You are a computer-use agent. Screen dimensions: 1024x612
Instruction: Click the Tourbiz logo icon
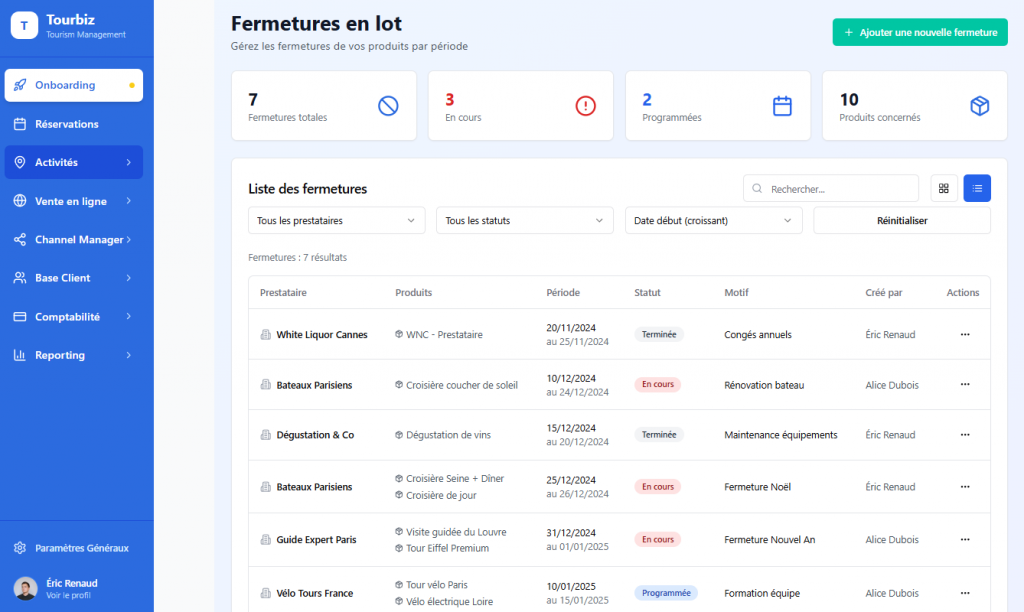point(24,25)
